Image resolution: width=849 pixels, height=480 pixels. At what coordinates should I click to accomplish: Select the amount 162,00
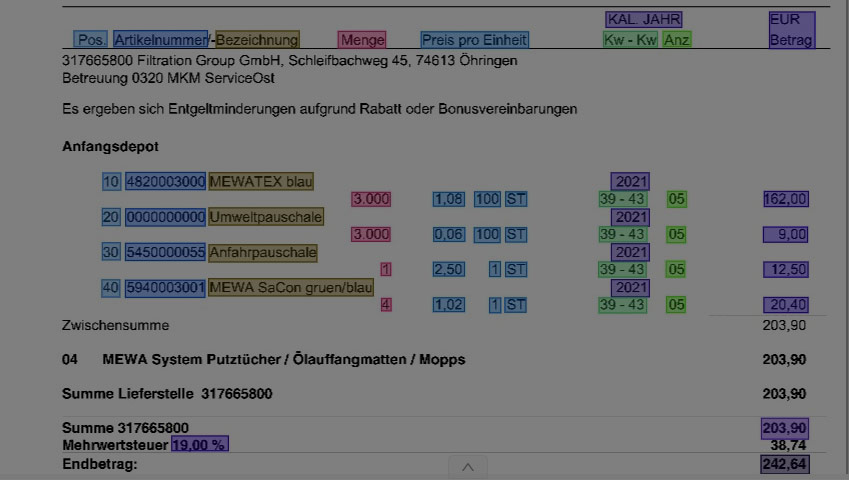click(x=786, y=199)
